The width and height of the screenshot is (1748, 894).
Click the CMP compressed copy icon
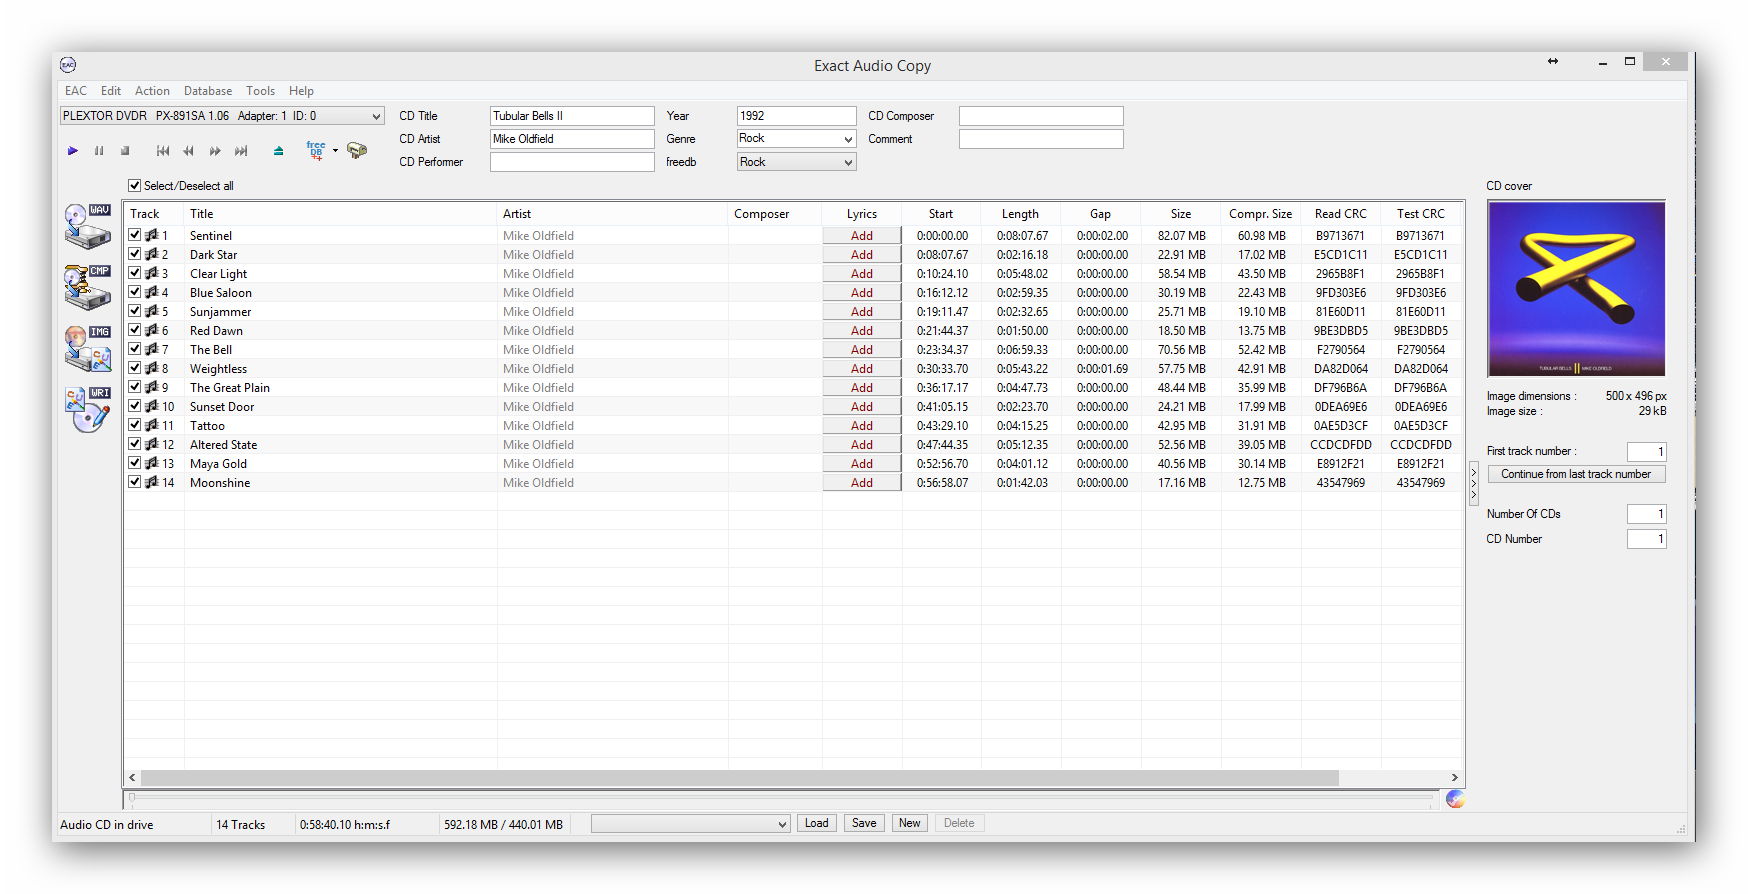pos(87,287)
